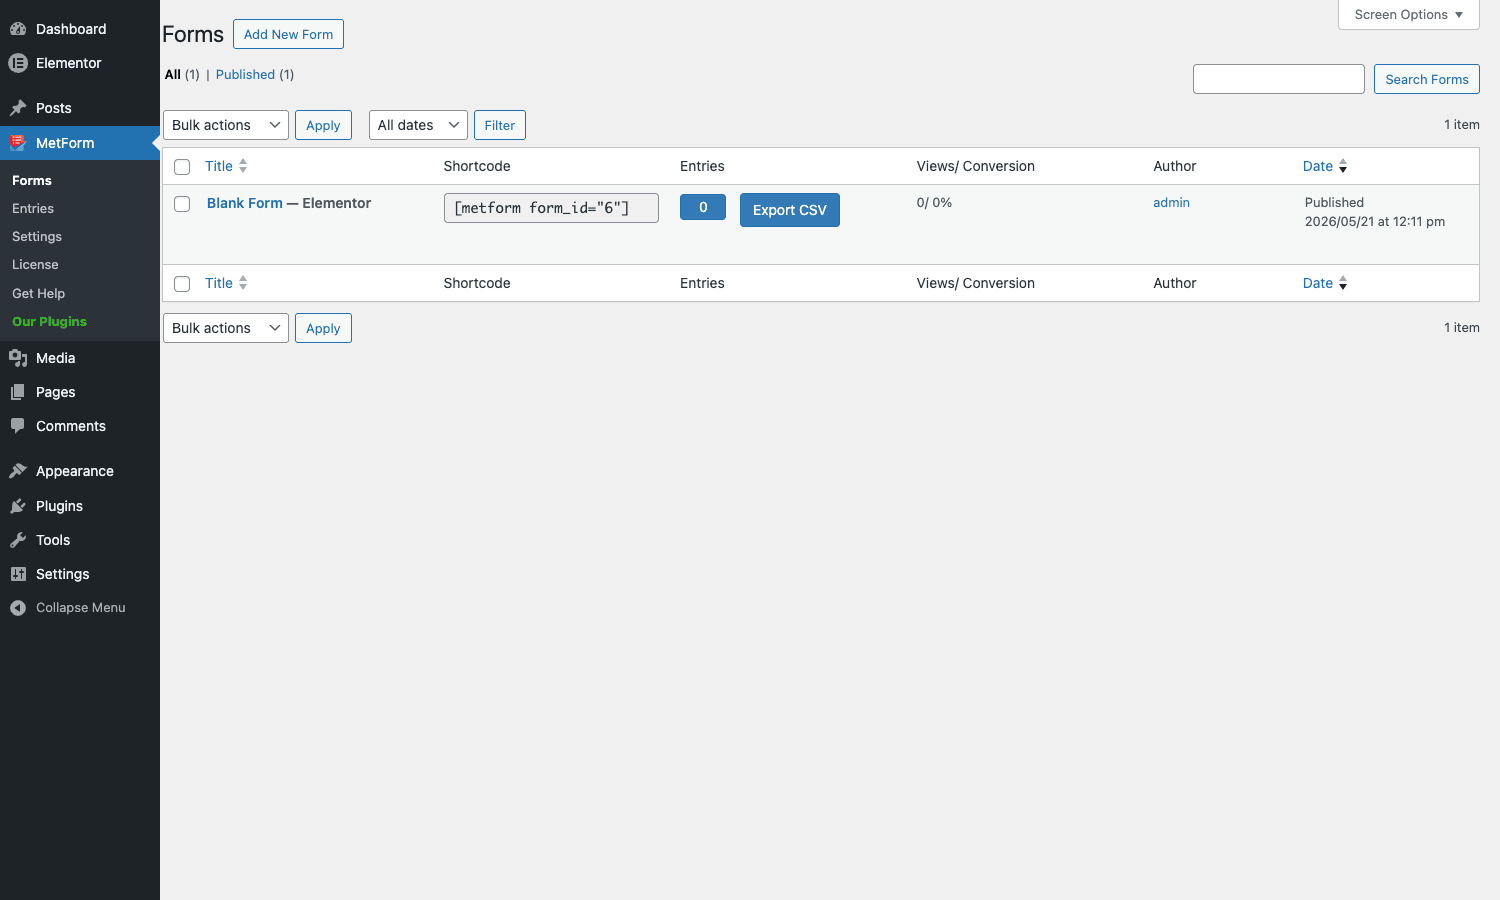Click the Filter button
Screen dimensions: 1500x900
(500, 125)
